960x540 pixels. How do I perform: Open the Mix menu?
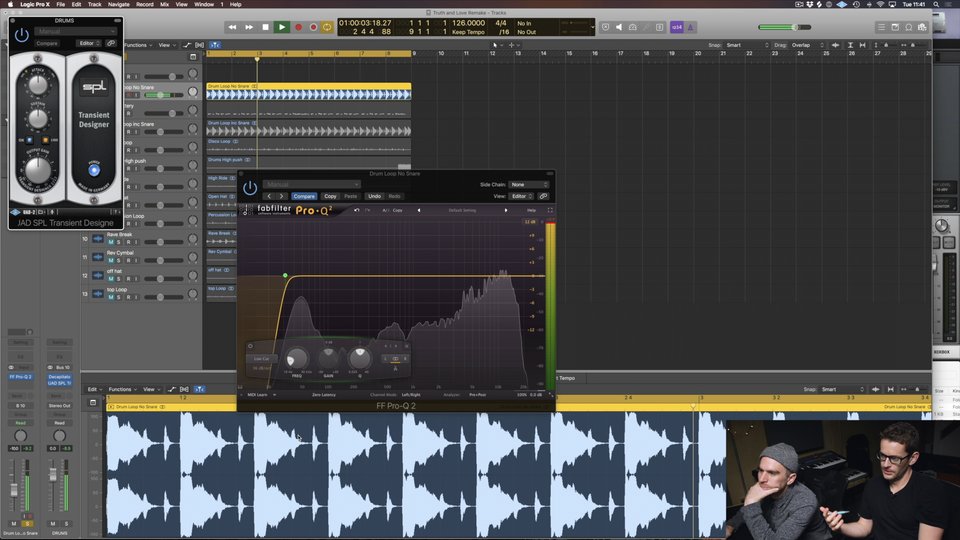[x=164, y=4]
